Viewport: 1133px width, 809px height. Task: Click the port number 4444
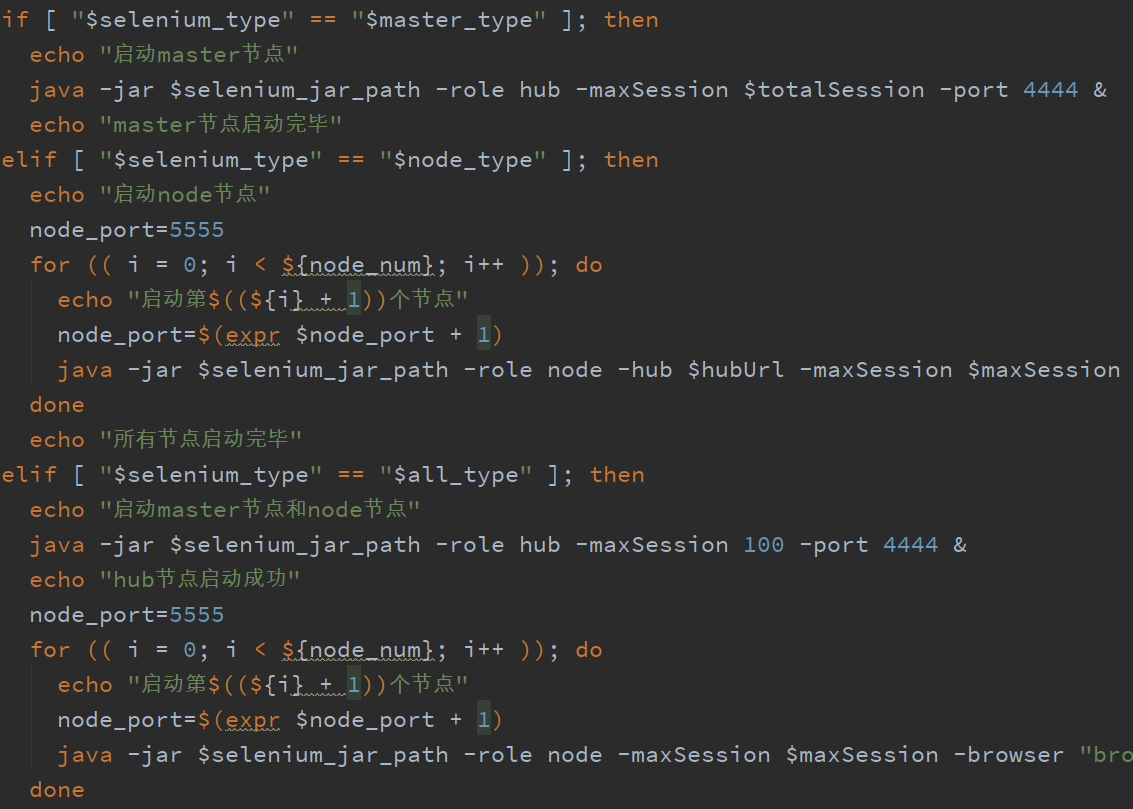(x=1049, y=89)
